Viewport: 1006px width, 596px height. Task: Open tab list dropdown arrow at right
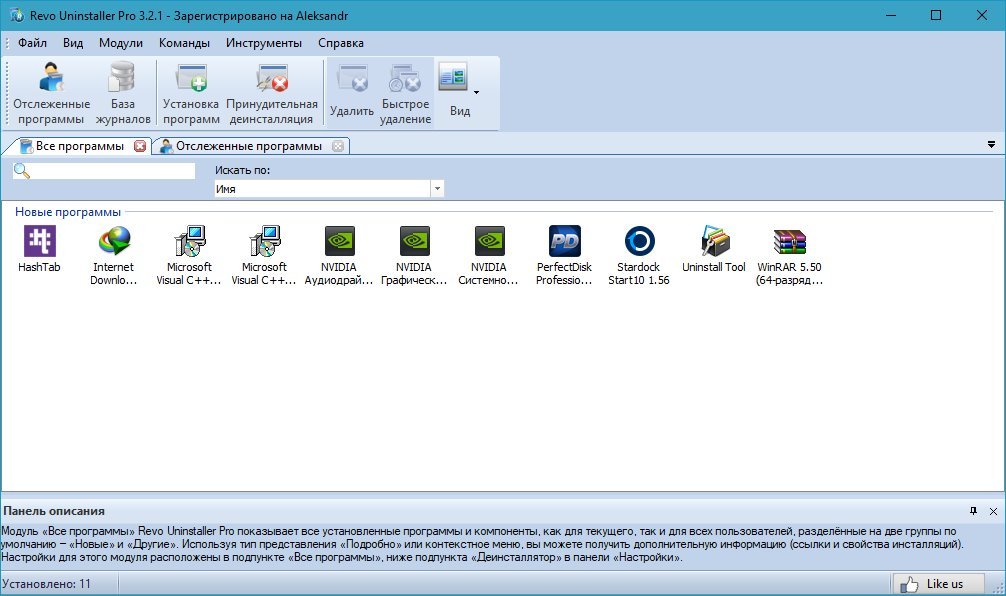(x=991, y=145)
